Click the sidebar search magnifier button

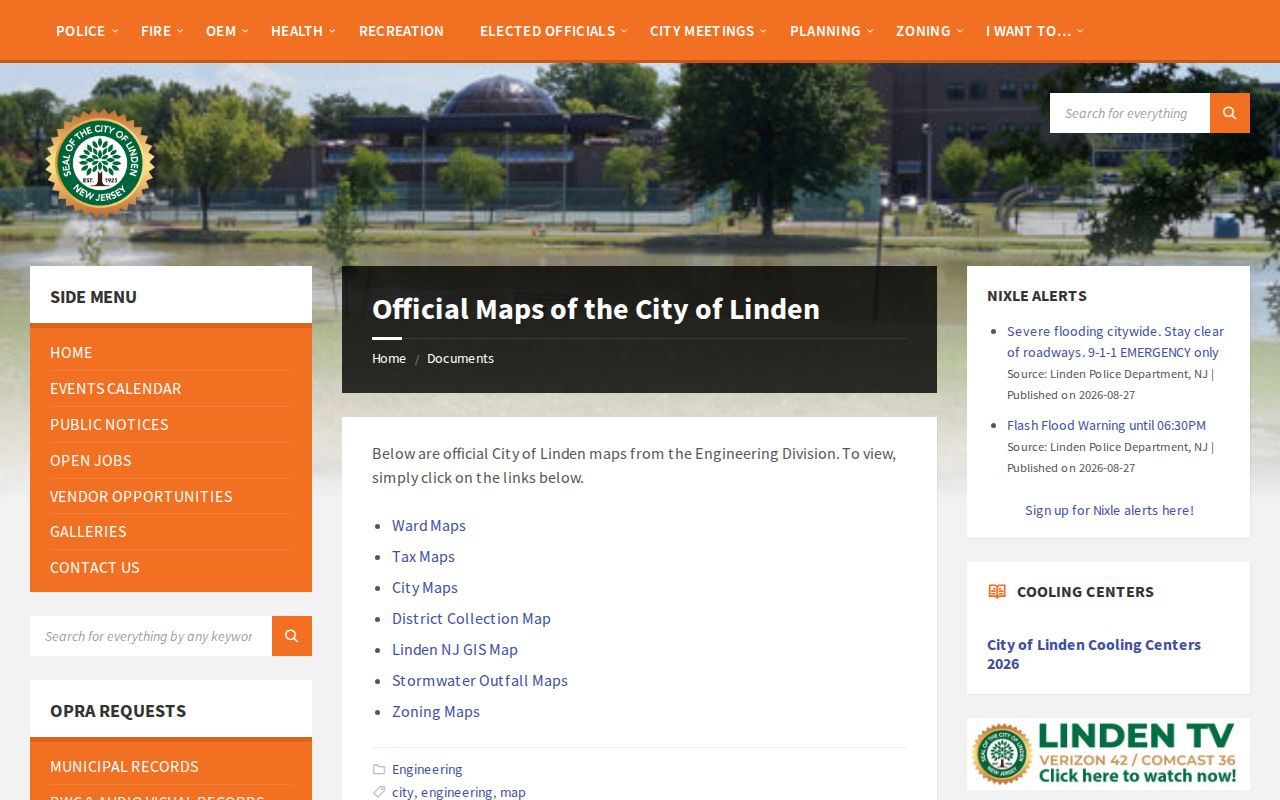coord(292,636)
